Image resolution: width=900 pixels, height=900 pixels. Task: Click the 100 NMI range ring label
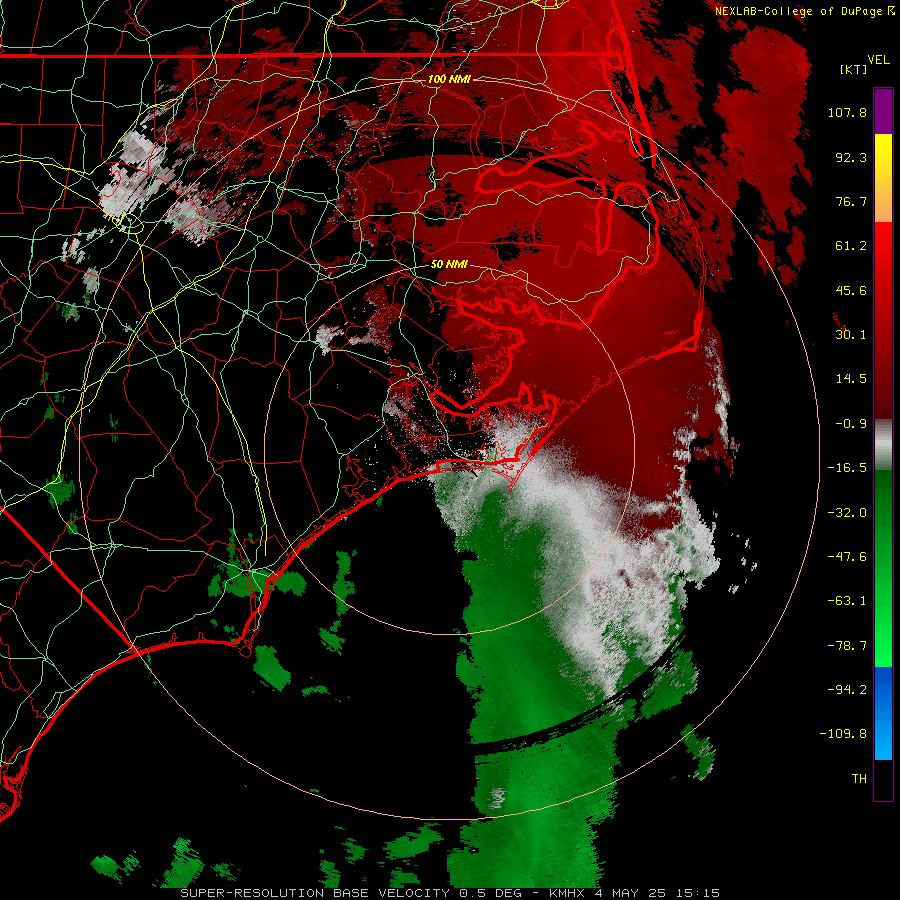[449, 79]
